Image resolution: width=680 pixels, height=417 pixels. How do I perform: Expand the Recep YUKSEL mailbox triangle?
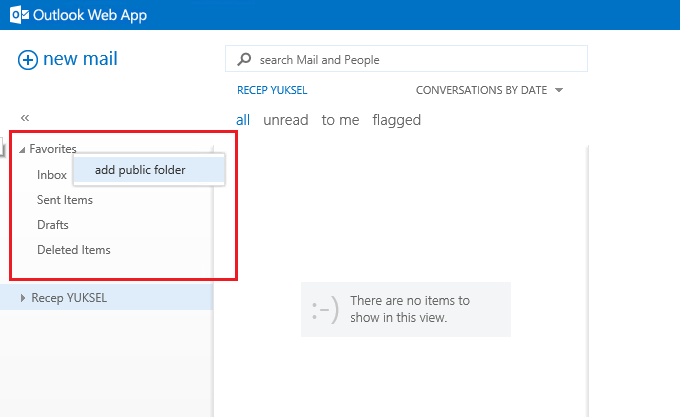click(23, 298)
